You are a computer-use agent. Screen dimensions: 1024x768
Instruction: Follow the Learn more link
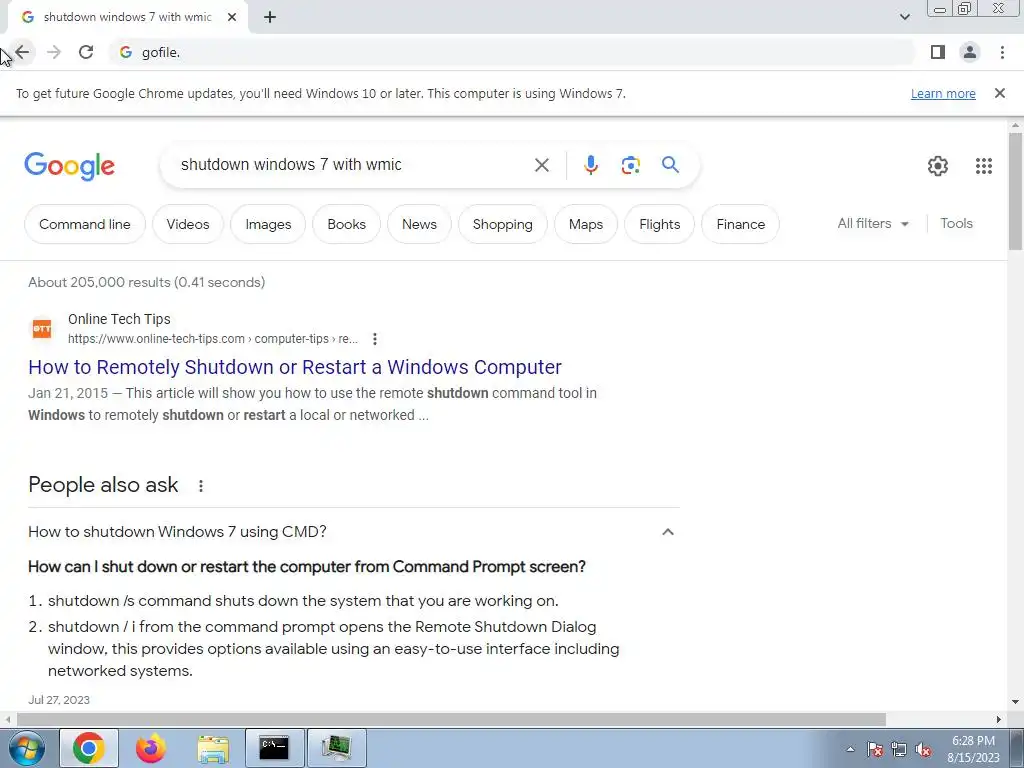click(943, 94)
